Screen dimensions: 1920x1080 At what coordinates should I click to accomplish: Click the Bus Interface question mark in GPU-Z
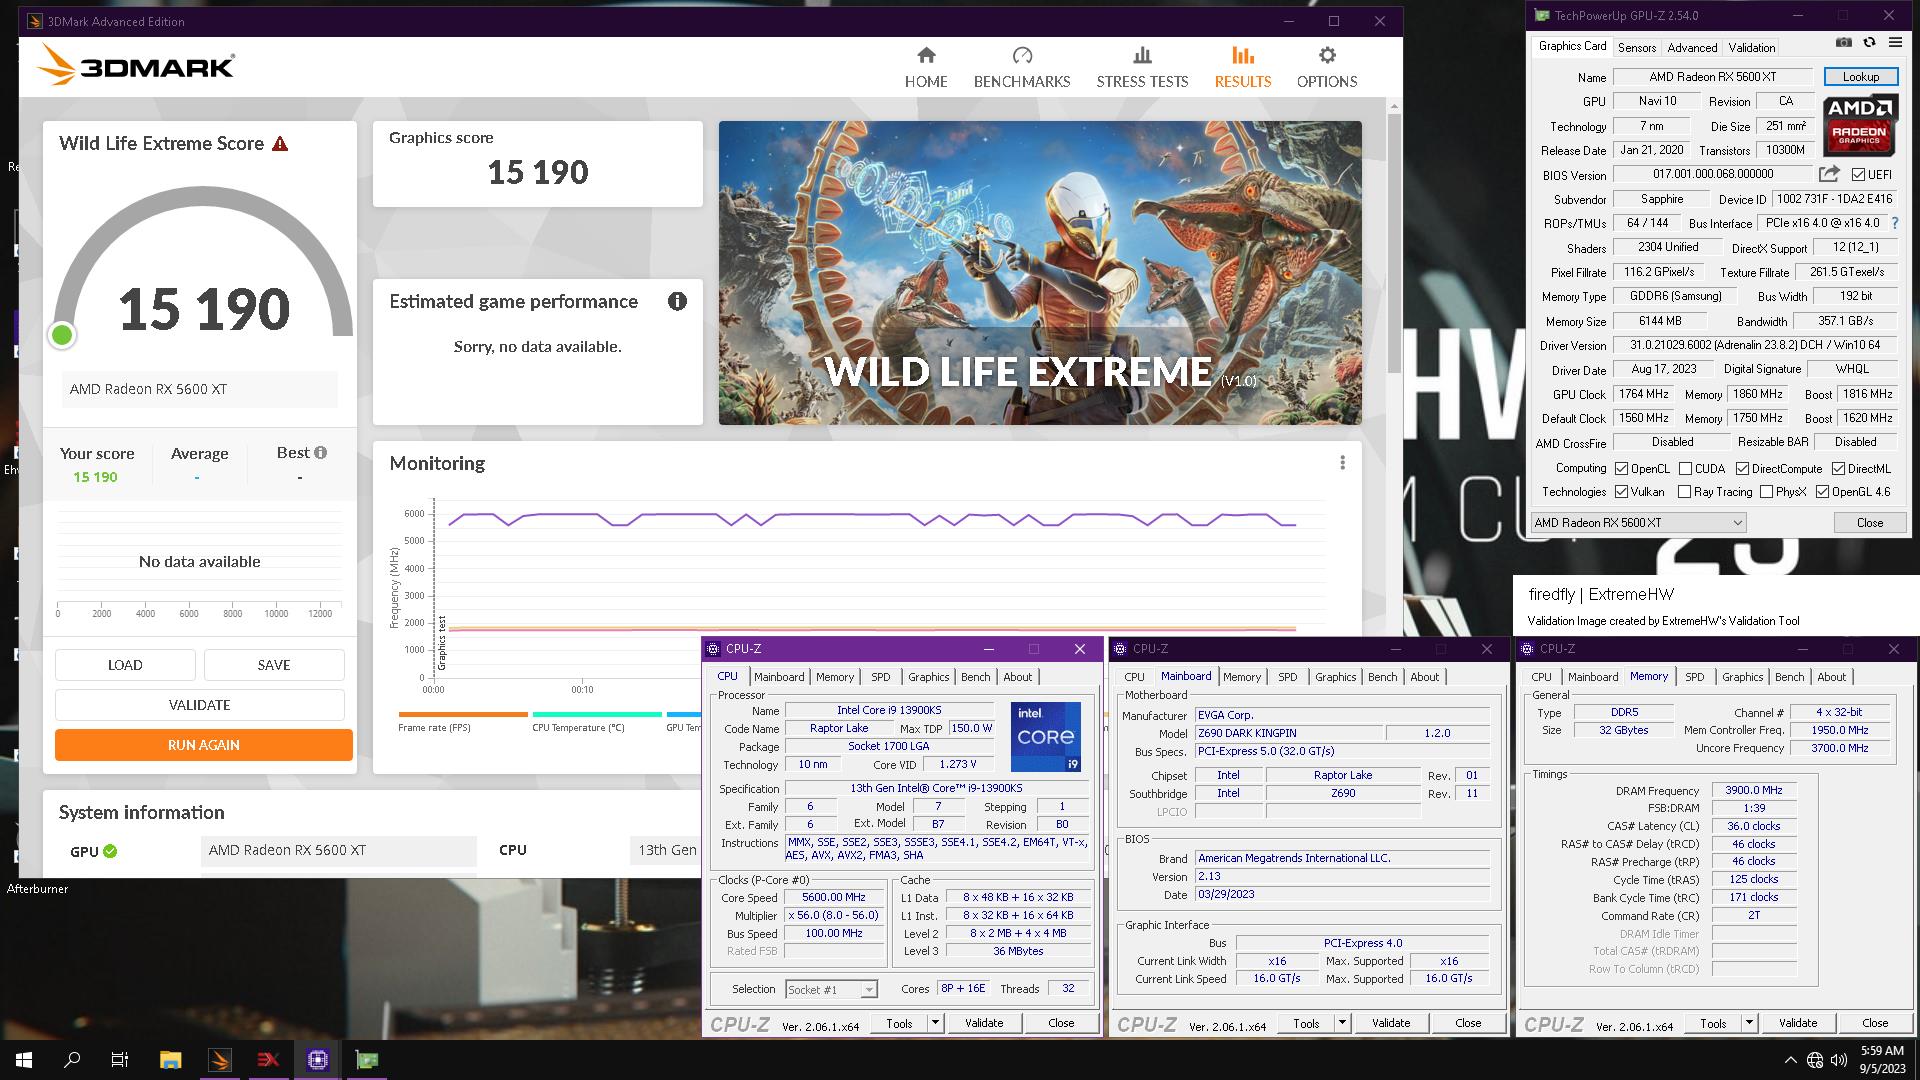(x=1894, y=224)
